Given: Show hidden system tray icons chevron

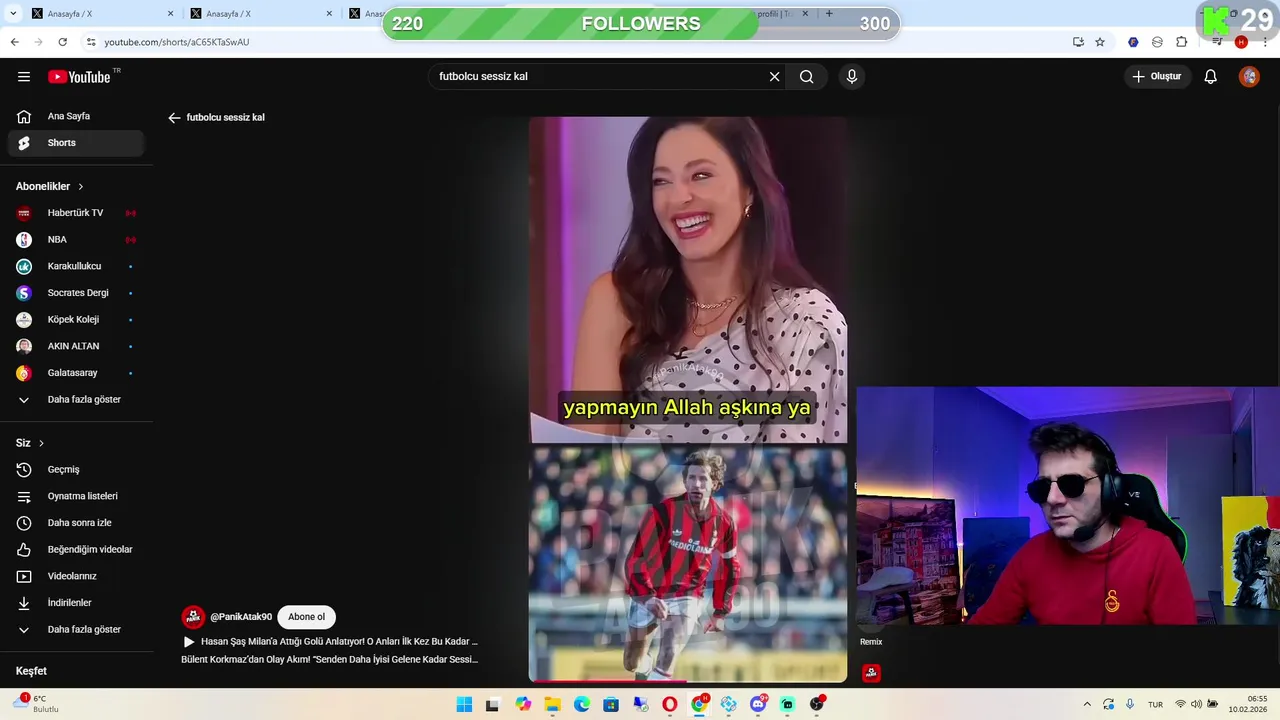Looking at the screenshot, I should click(1087, 705).
